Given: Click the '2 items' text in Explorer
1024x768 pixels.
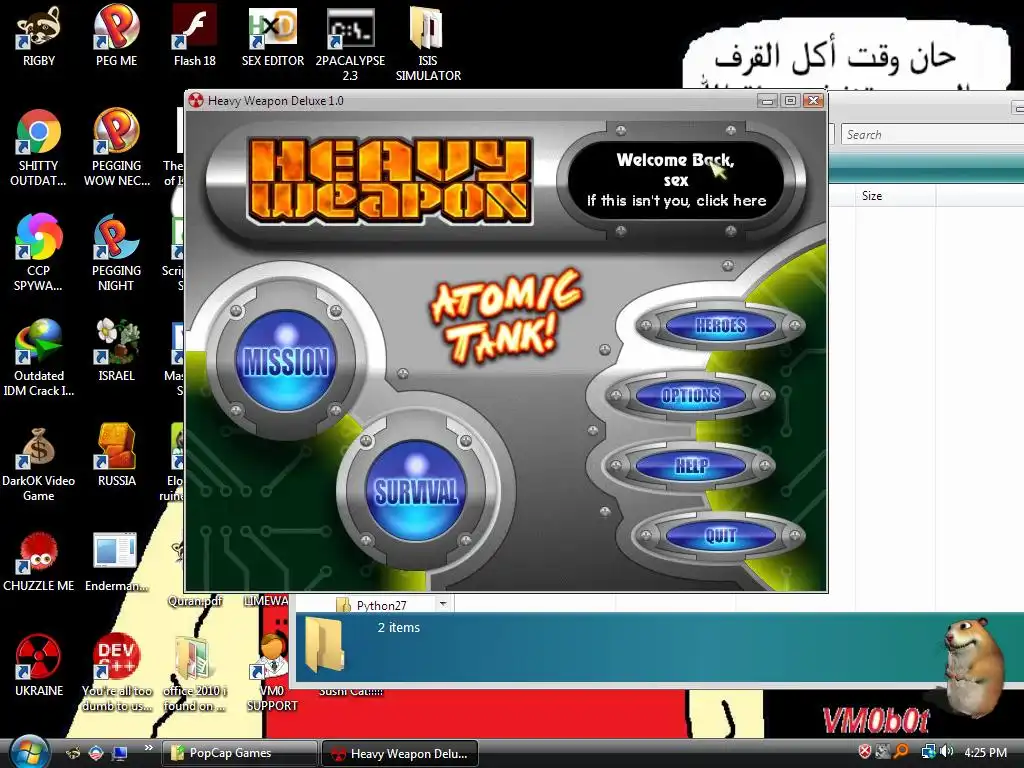Looking at the screenshot, I should coord(398,628).
